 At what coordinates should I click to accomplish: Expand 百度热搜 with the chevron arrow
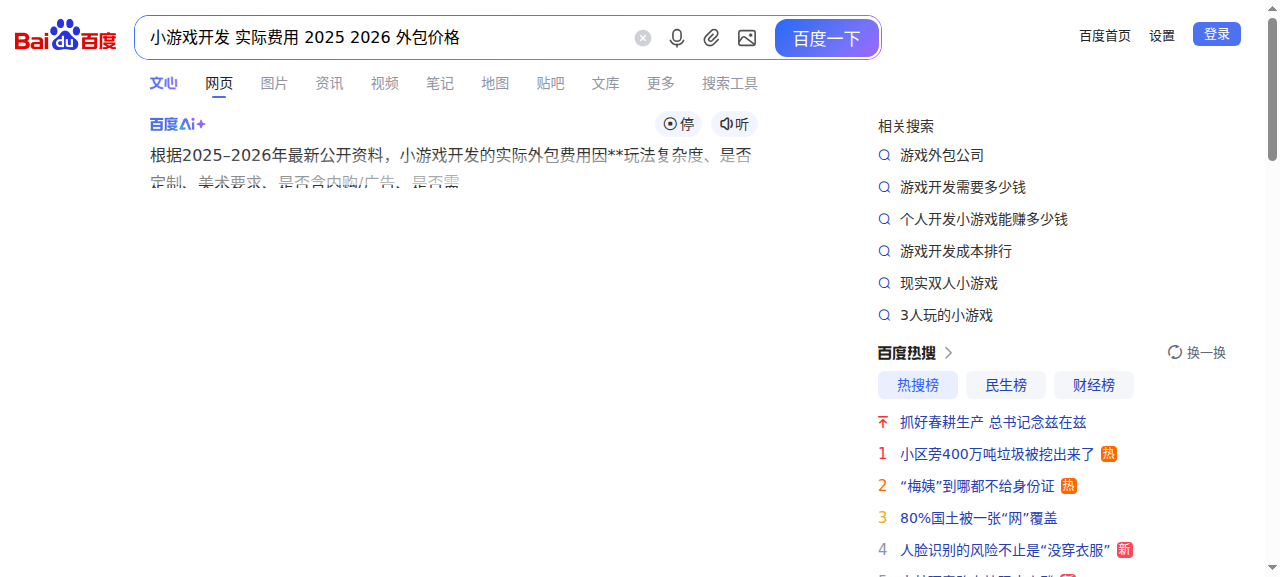point(949,353)
